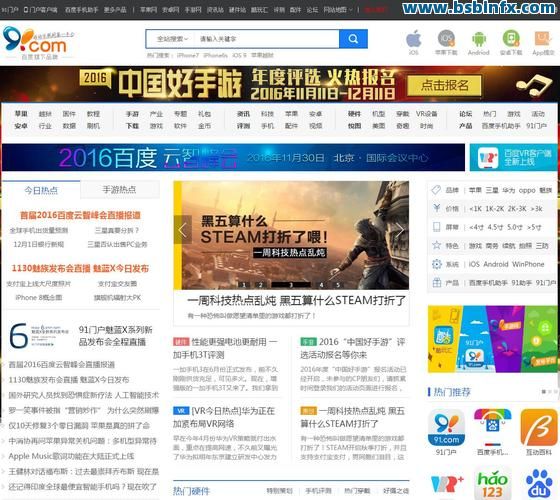Open the VR设备 navigation link
The image size is (560, 500).
pyautogui.click(x=426, y=114)
